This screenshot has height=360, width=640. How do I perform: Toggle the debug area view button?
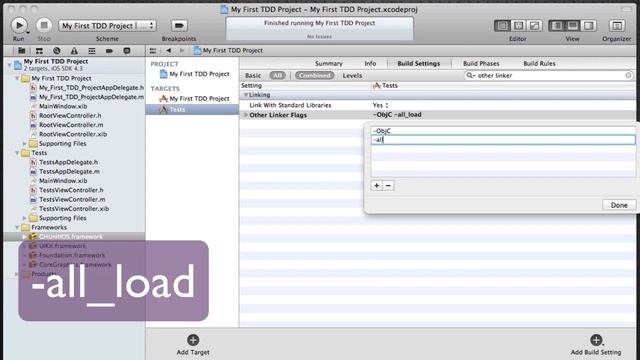click(572, 26)
